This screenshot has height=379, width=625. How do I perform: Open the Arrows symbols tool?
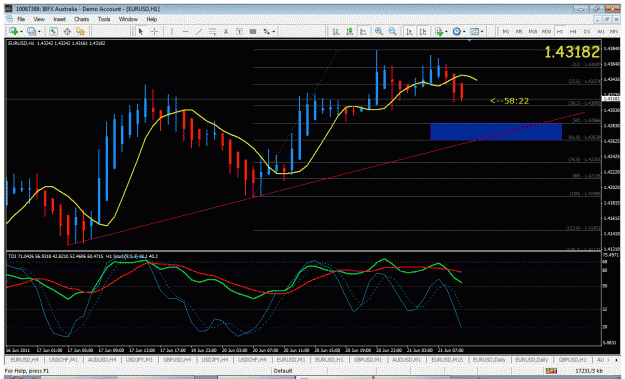point(266,31)
